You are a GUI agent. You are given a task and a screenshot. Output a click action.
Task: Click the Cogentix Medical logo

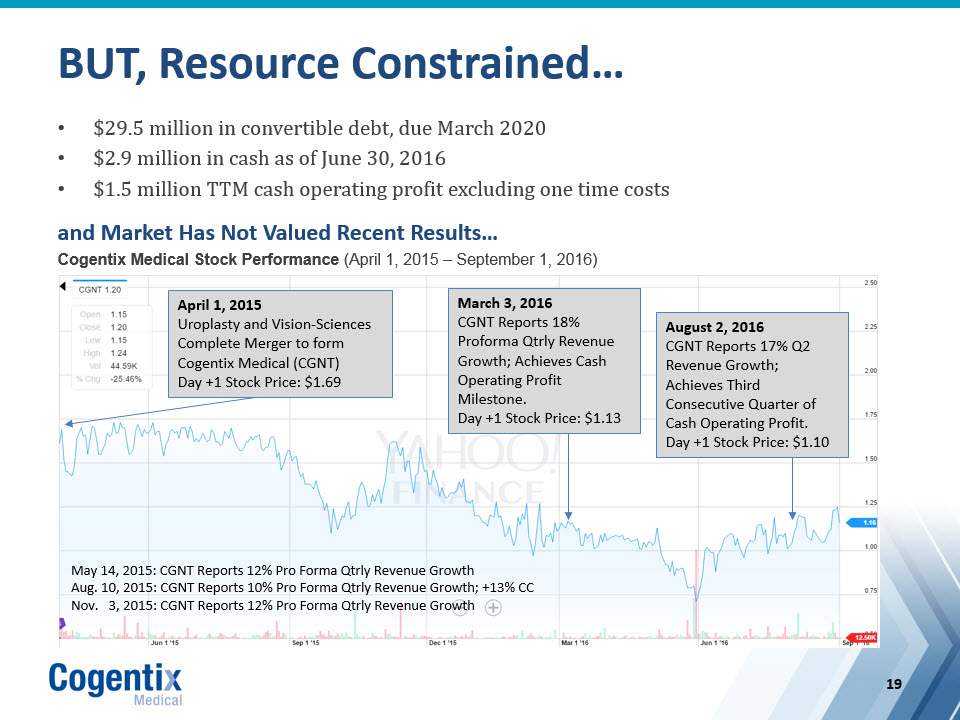(116, 684)
